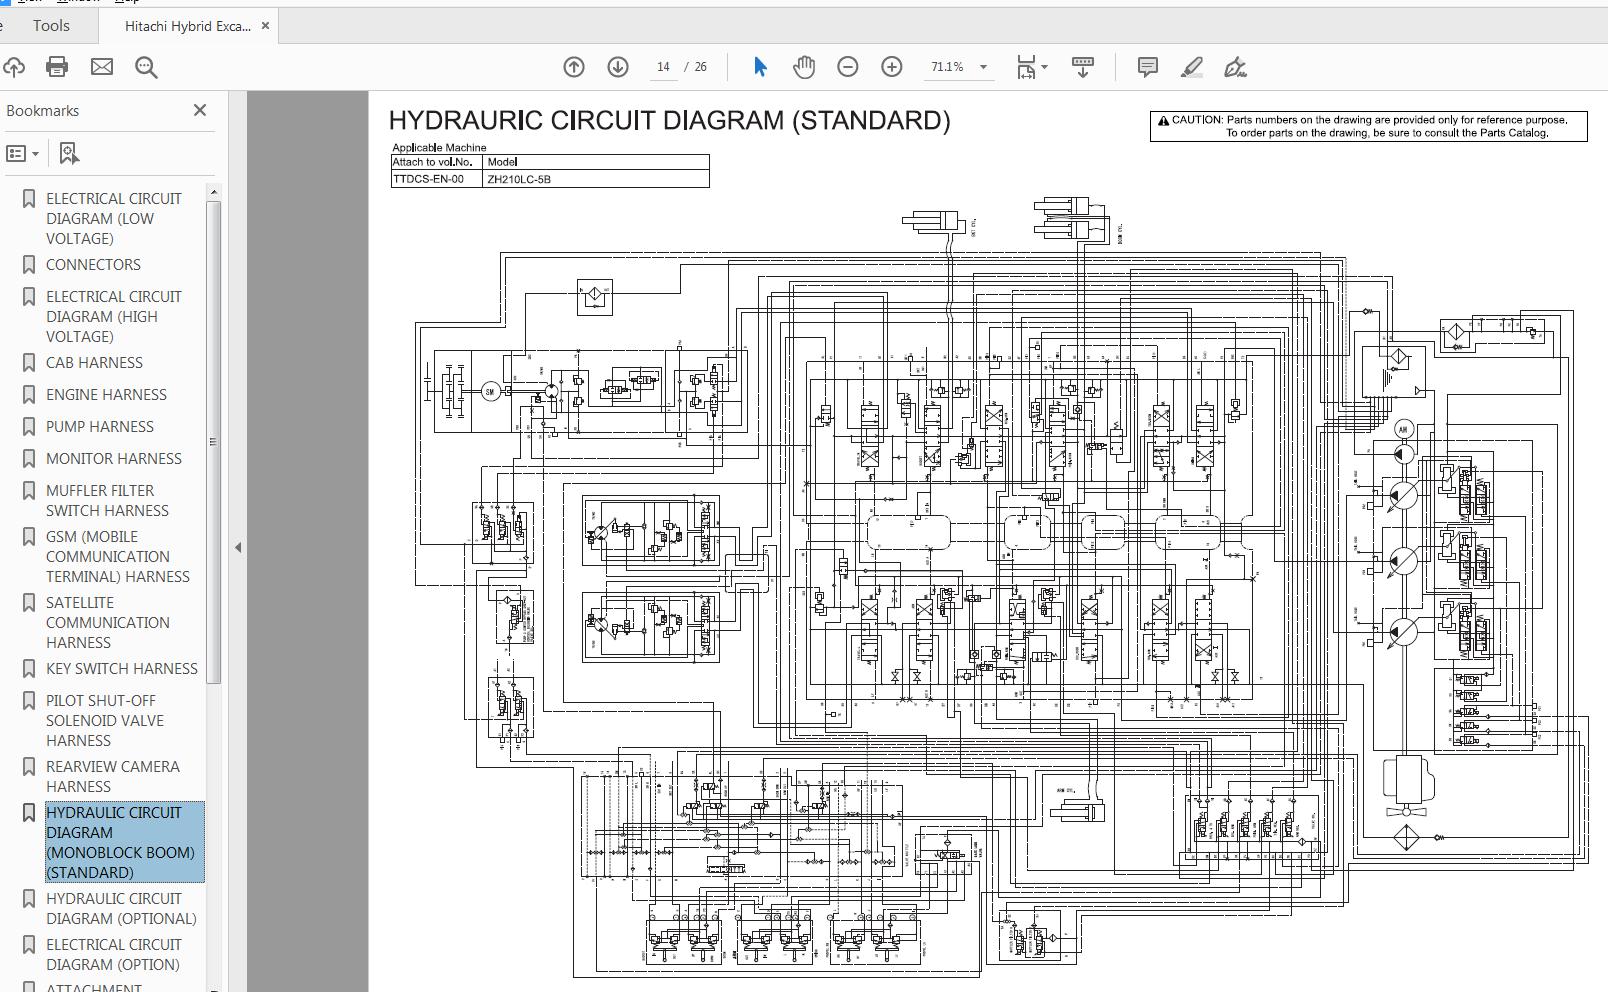Select the hand tool for panning
Viewport: 1608px width, 992px height.
802,67
